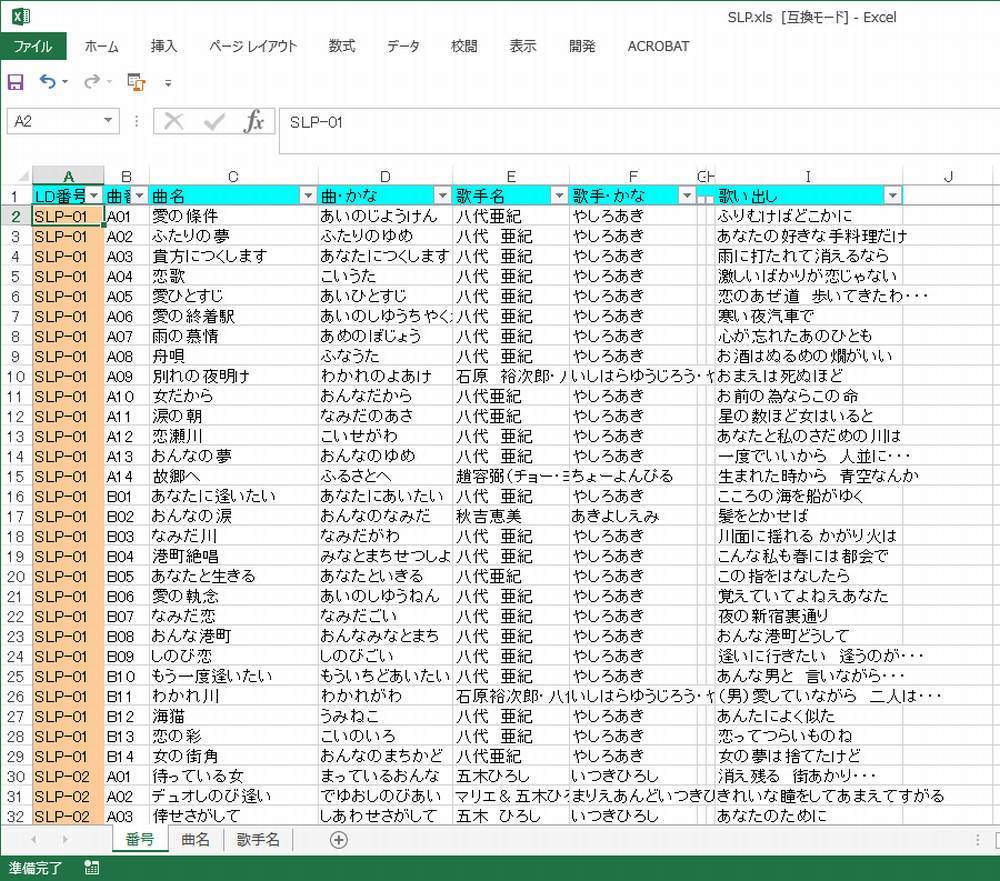Open the 歌手名 column filter dropdown
The width and height of the screenshot is (1000, 881).
(559, 196)
